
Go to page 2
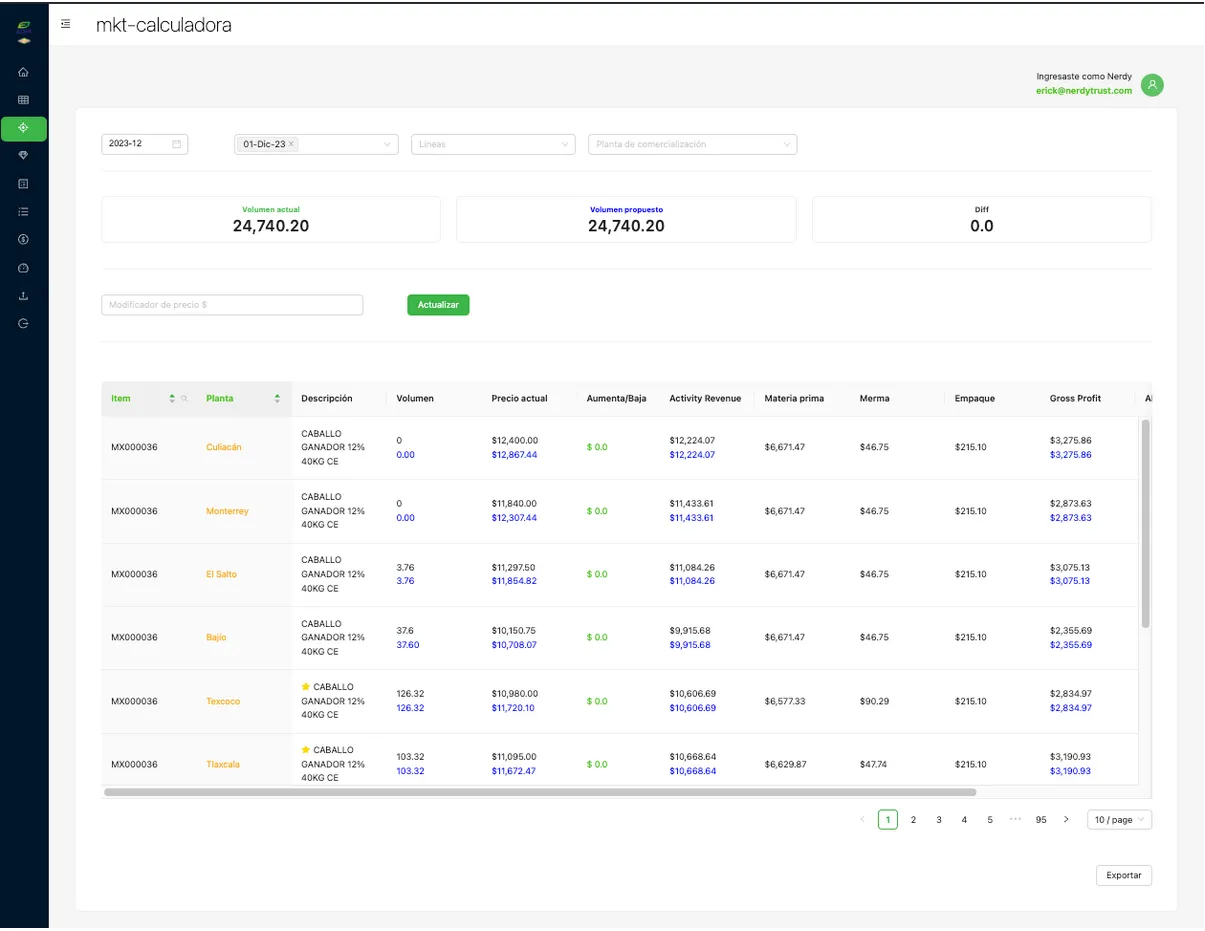(913, 820)
